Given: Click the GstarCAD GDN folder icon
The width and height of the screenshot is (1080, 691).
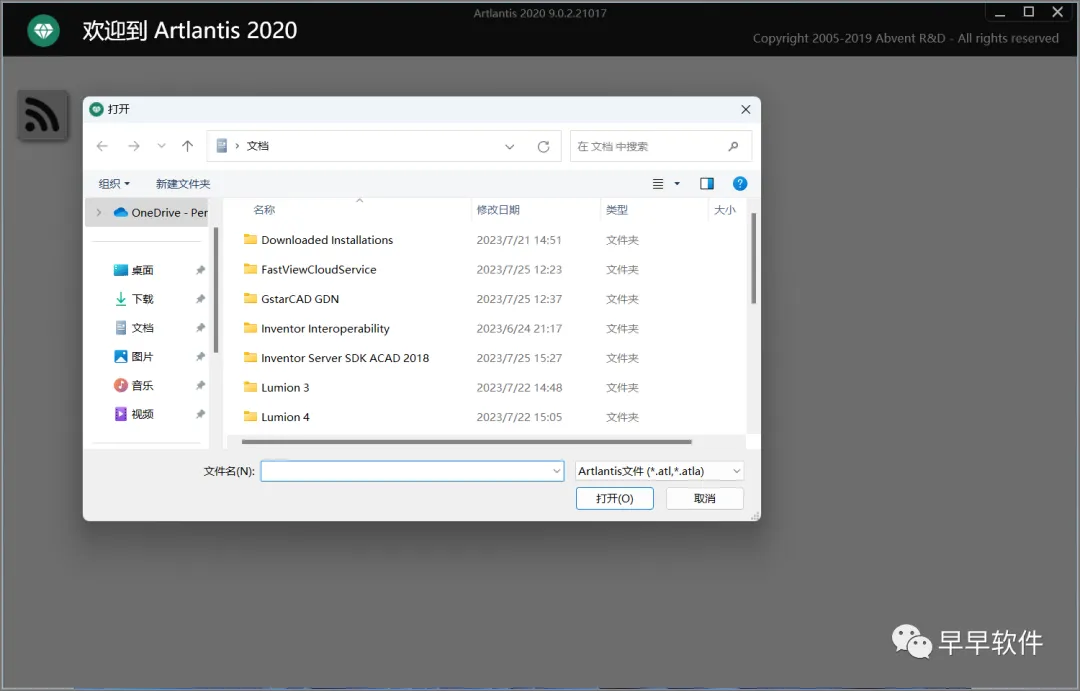Looking at the screenshot, I should point(251,298).
